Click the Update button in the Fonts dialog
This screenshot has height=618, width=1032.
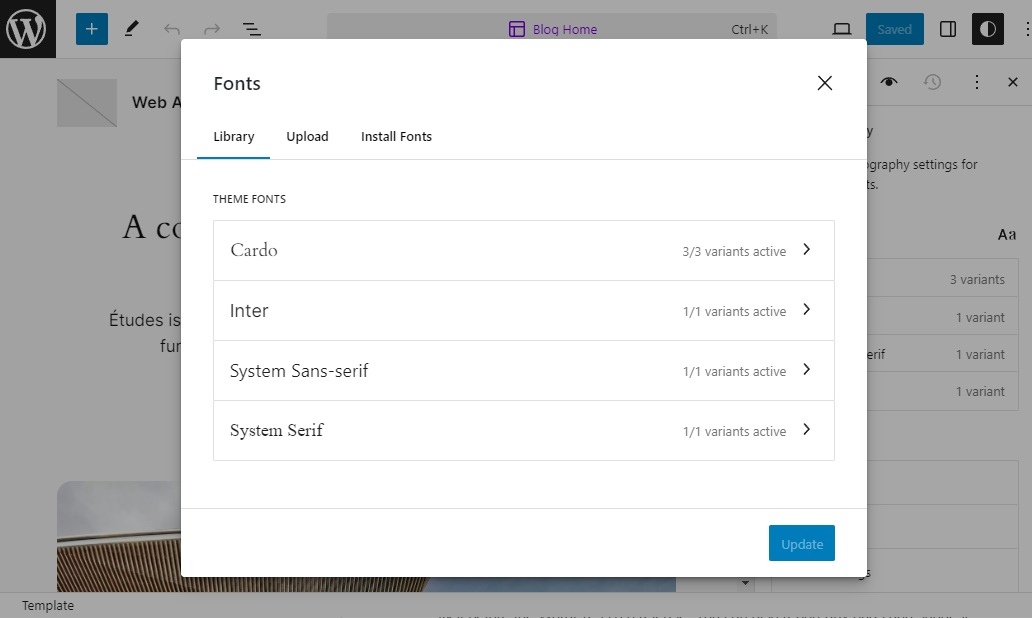pyautogui.click(x=801, y=543)
